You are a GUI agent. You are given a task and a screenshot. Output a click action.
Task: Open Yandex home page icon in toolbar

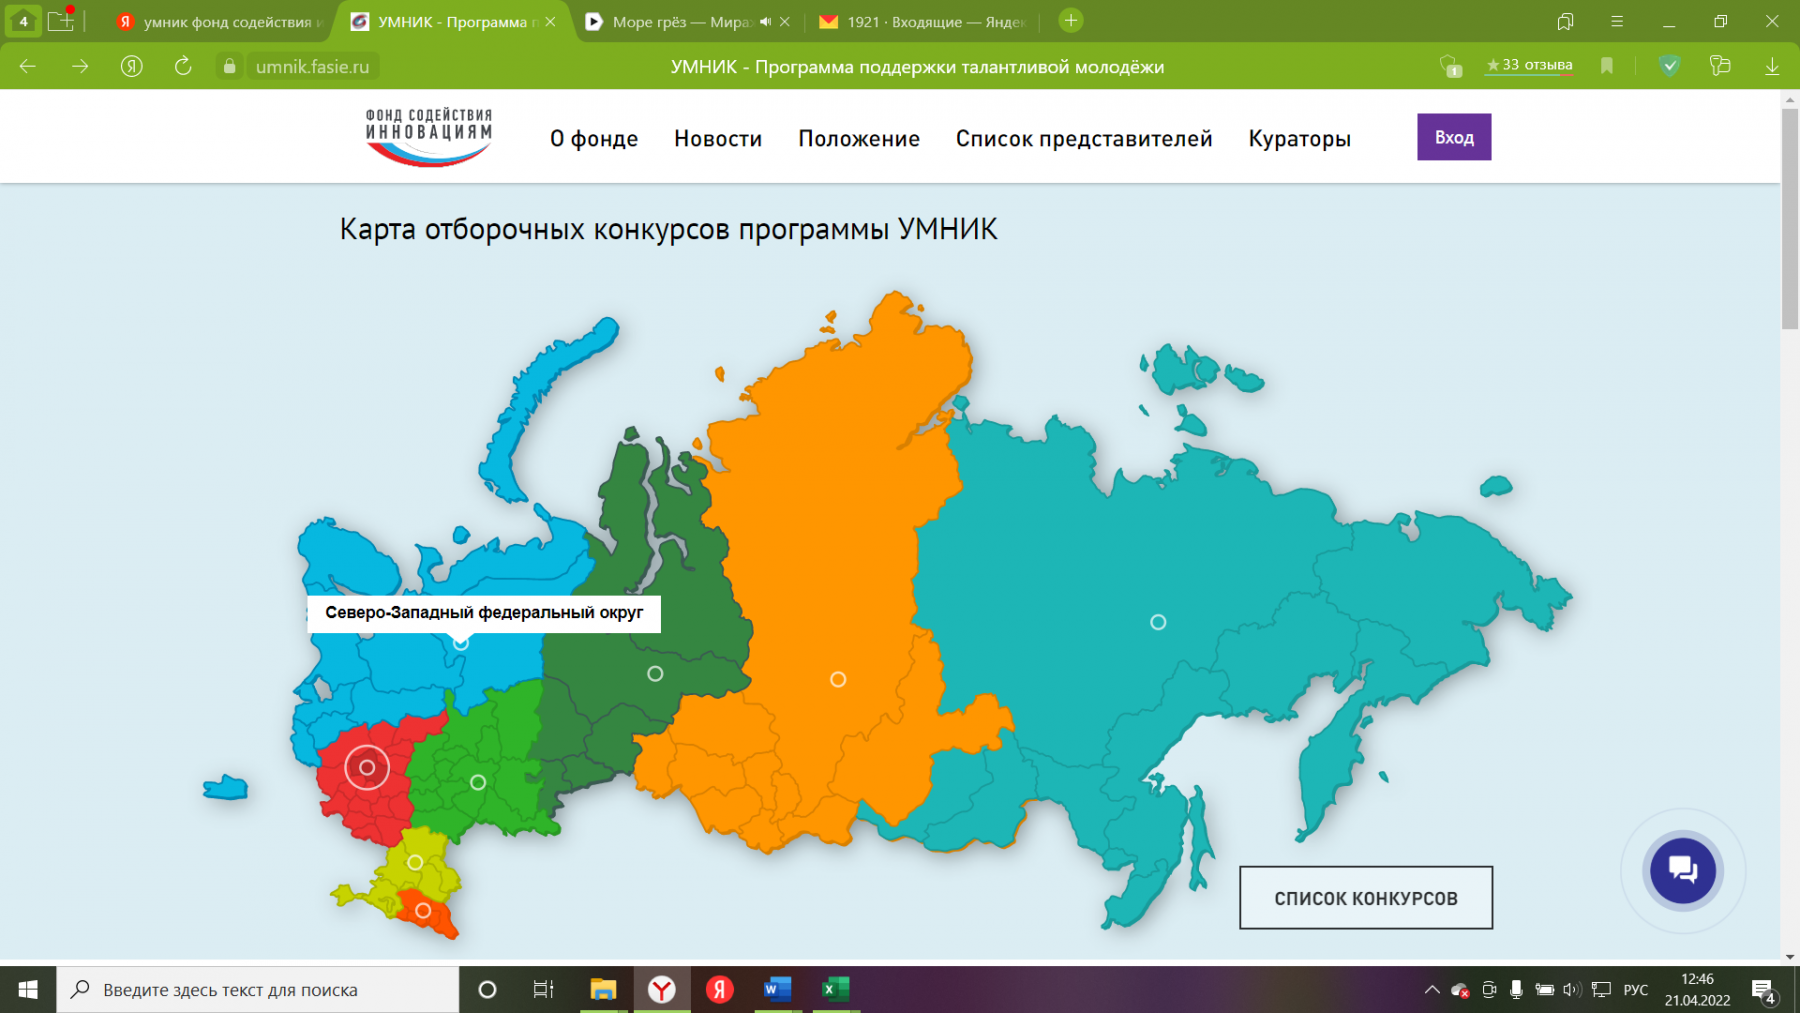132,66
